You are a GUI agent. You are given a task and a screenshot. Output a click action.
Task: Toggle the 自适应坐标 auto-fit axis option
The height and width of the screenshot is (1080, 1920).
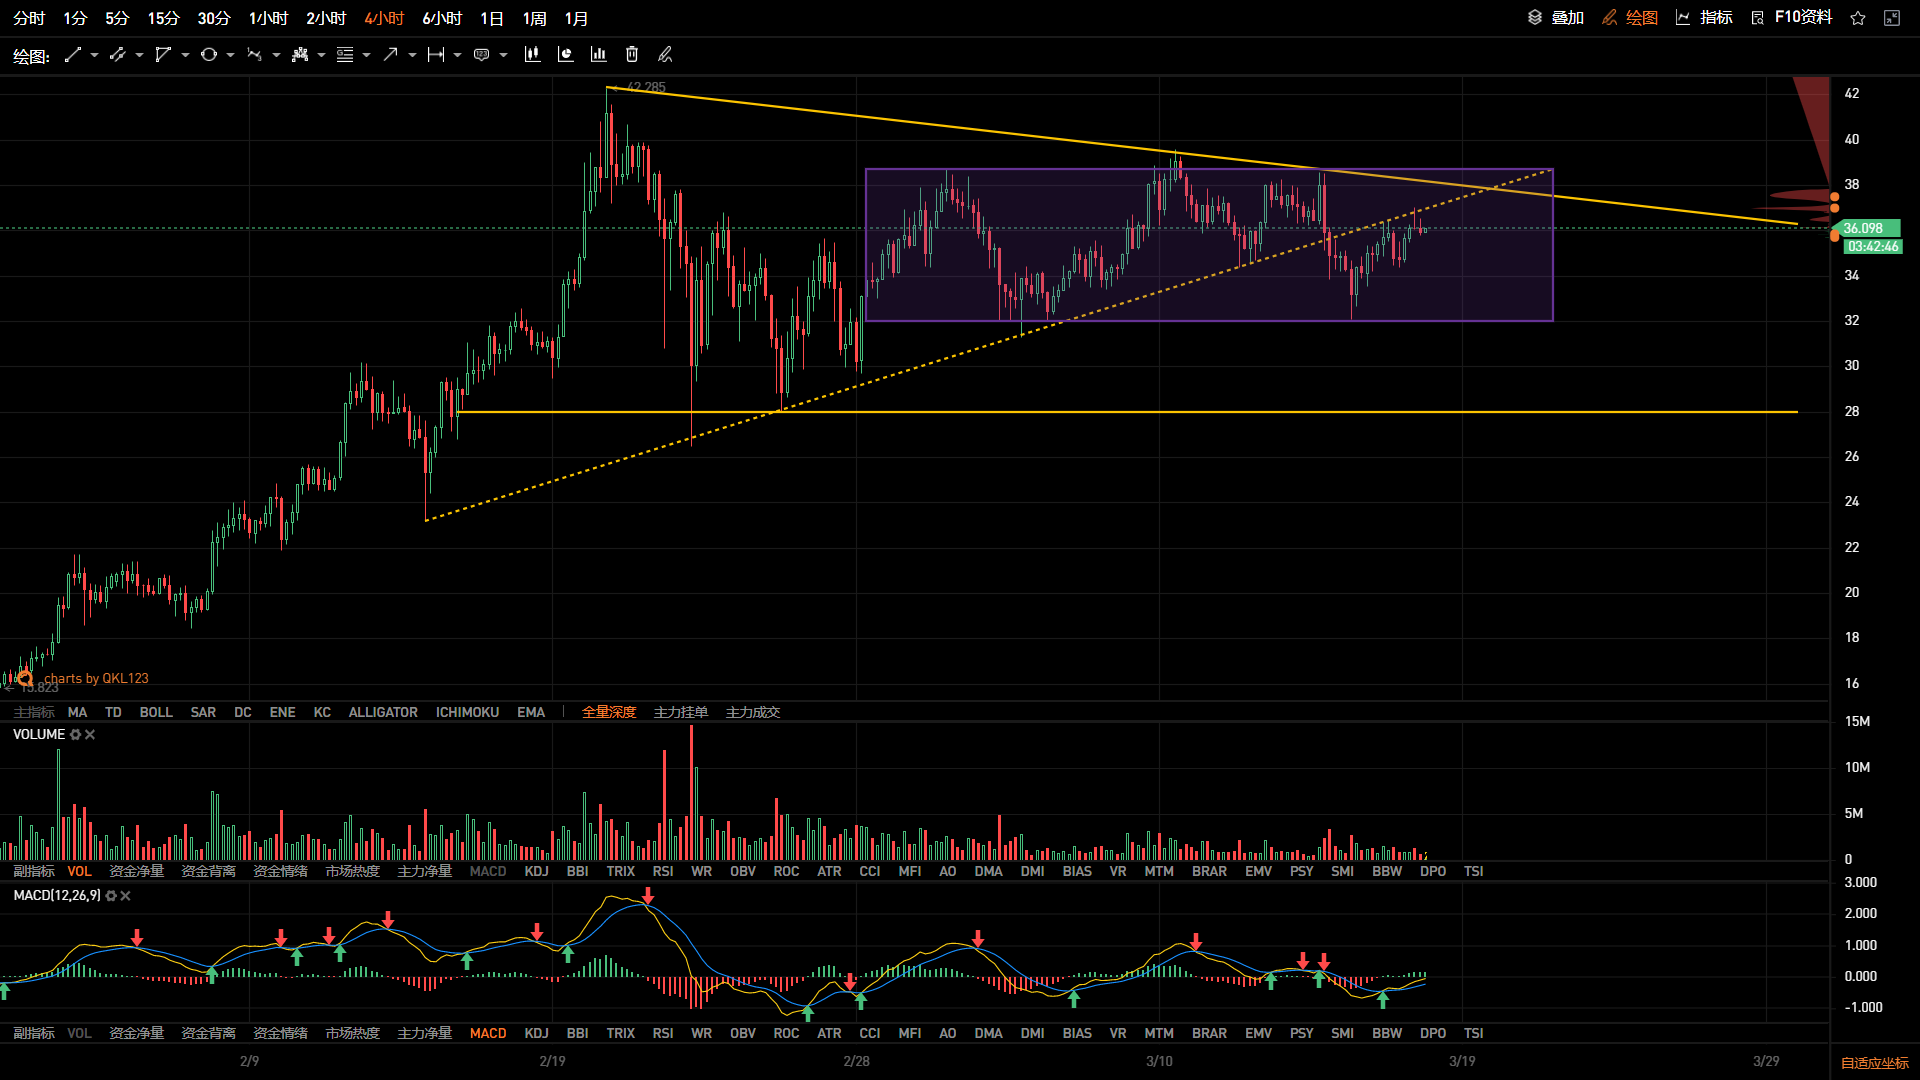coord(1874,1063)
